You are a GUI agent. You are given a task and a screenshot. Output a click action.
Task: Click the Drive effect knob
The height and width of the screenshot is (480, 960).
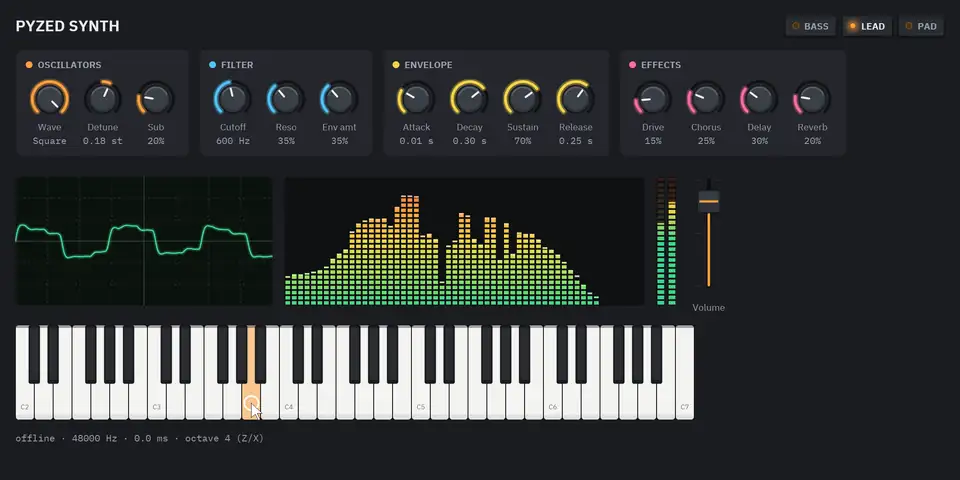(x=653, y=98)
